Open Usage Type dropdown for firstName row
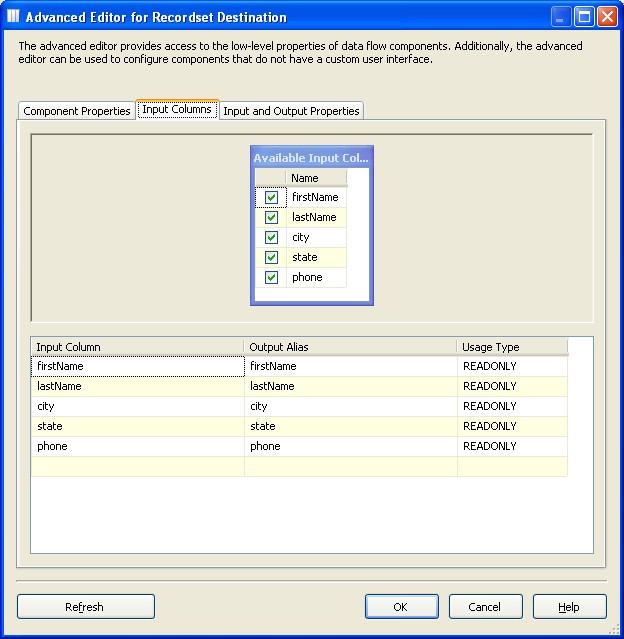 [512, 366]
